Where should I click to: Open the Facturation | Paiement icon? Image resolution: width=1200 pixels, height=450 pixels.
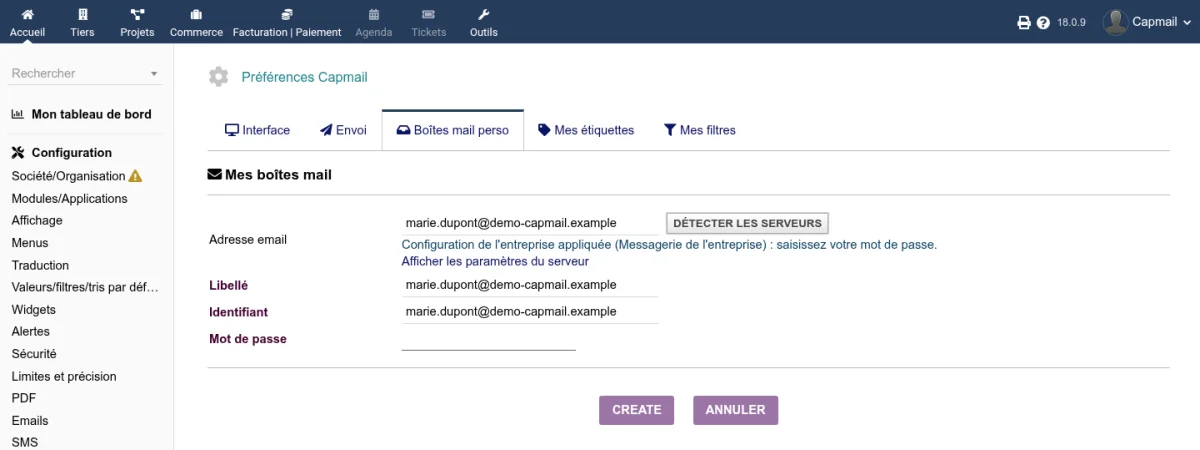point(287,15)
